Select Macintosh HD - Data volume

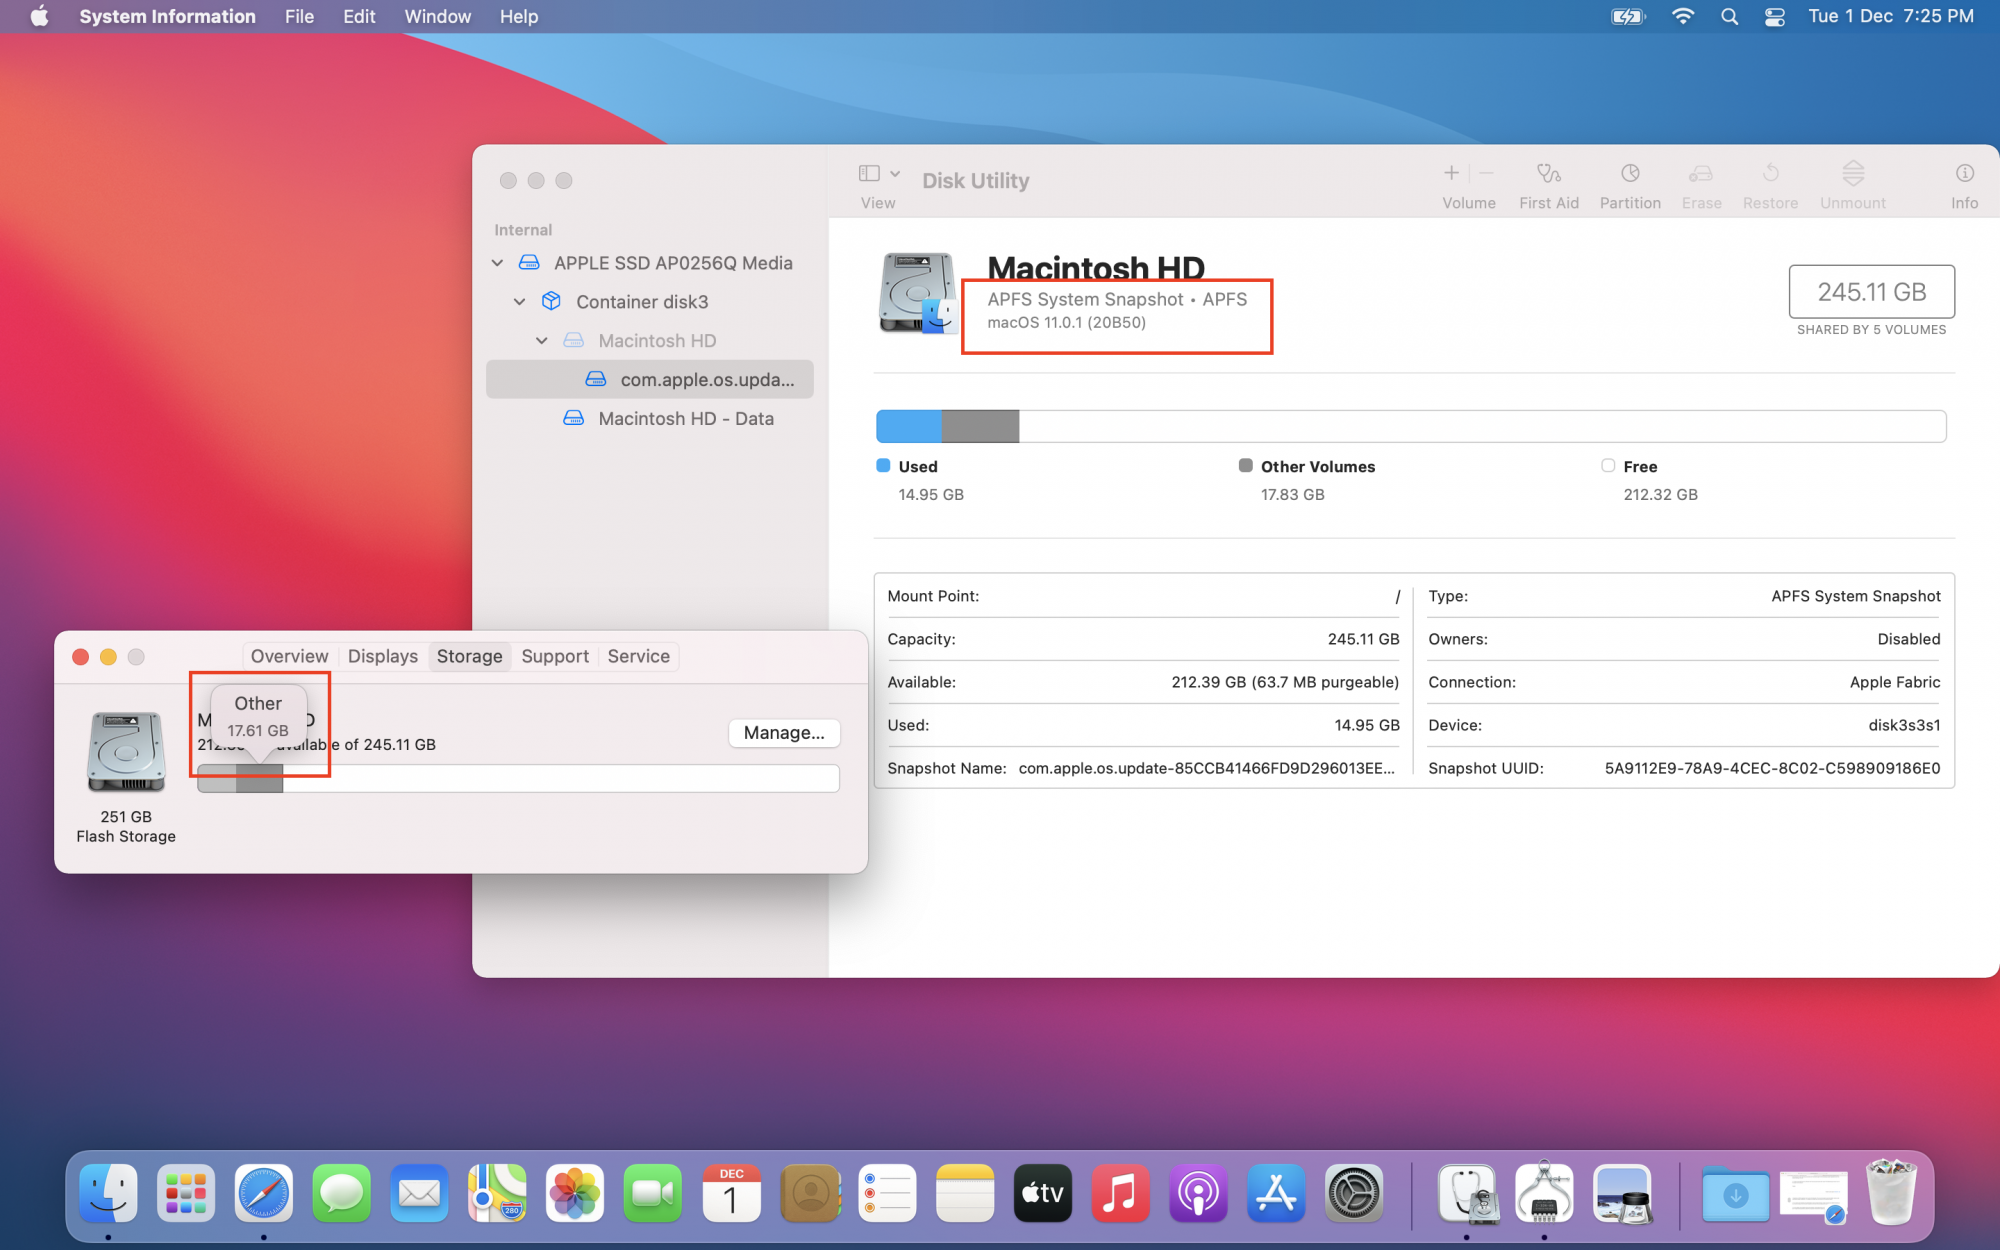(685, 419)
